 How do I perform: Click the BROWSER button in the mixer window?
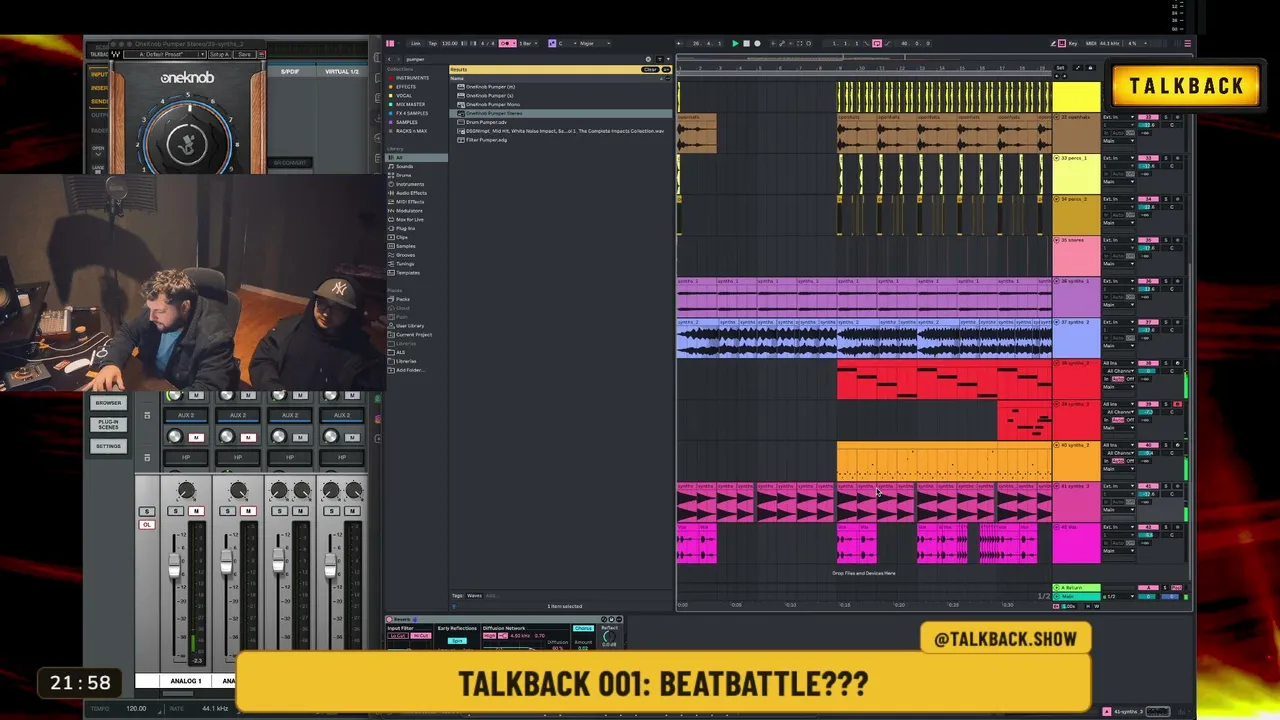(109, 403)
